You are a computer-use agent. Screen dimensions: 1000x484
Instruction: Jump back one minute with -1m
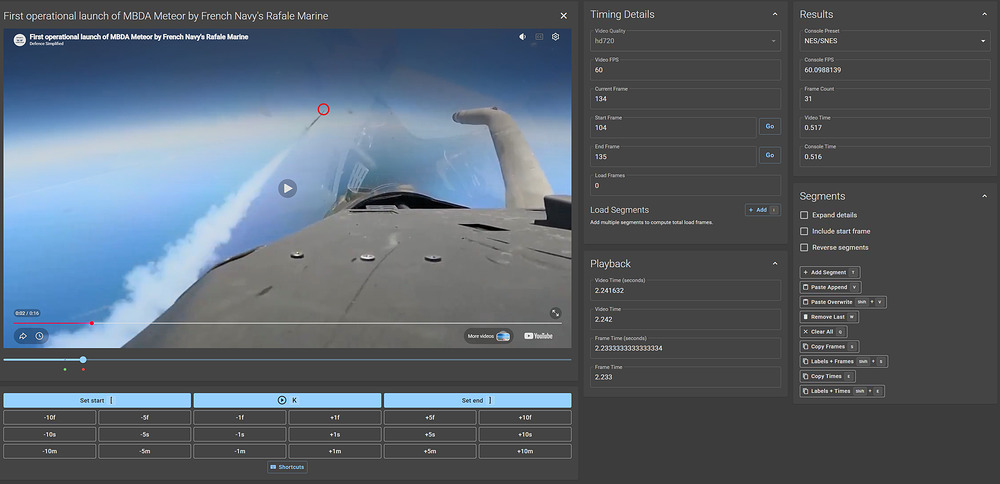pyautogui.click(x=240, y=451)
